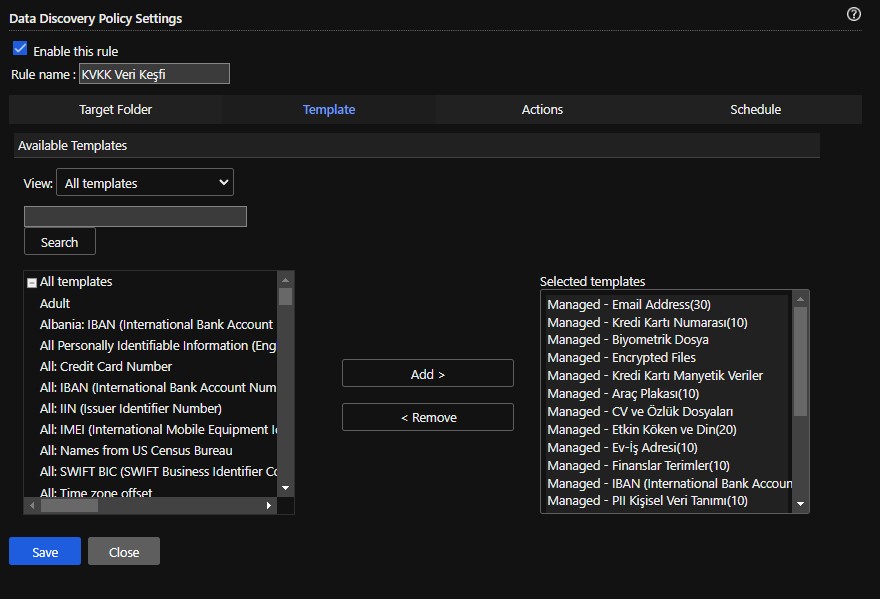Open the Schedule tab

tap(755, 110)
